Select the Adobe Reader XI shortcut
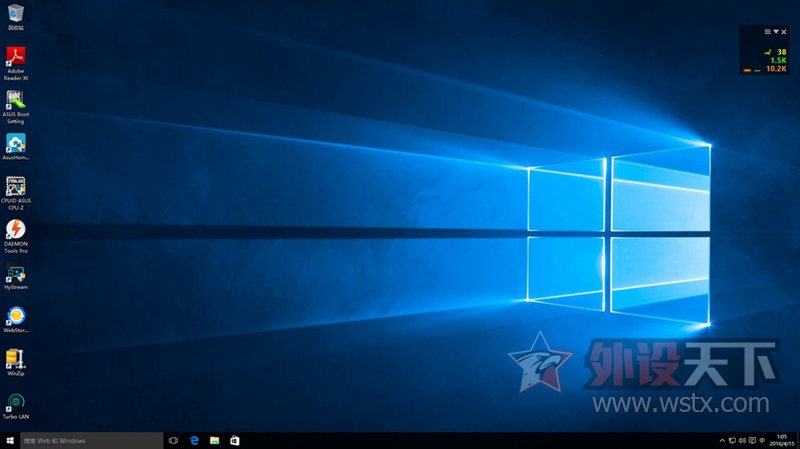Viewport: 800px width, 449px height. 16,63
